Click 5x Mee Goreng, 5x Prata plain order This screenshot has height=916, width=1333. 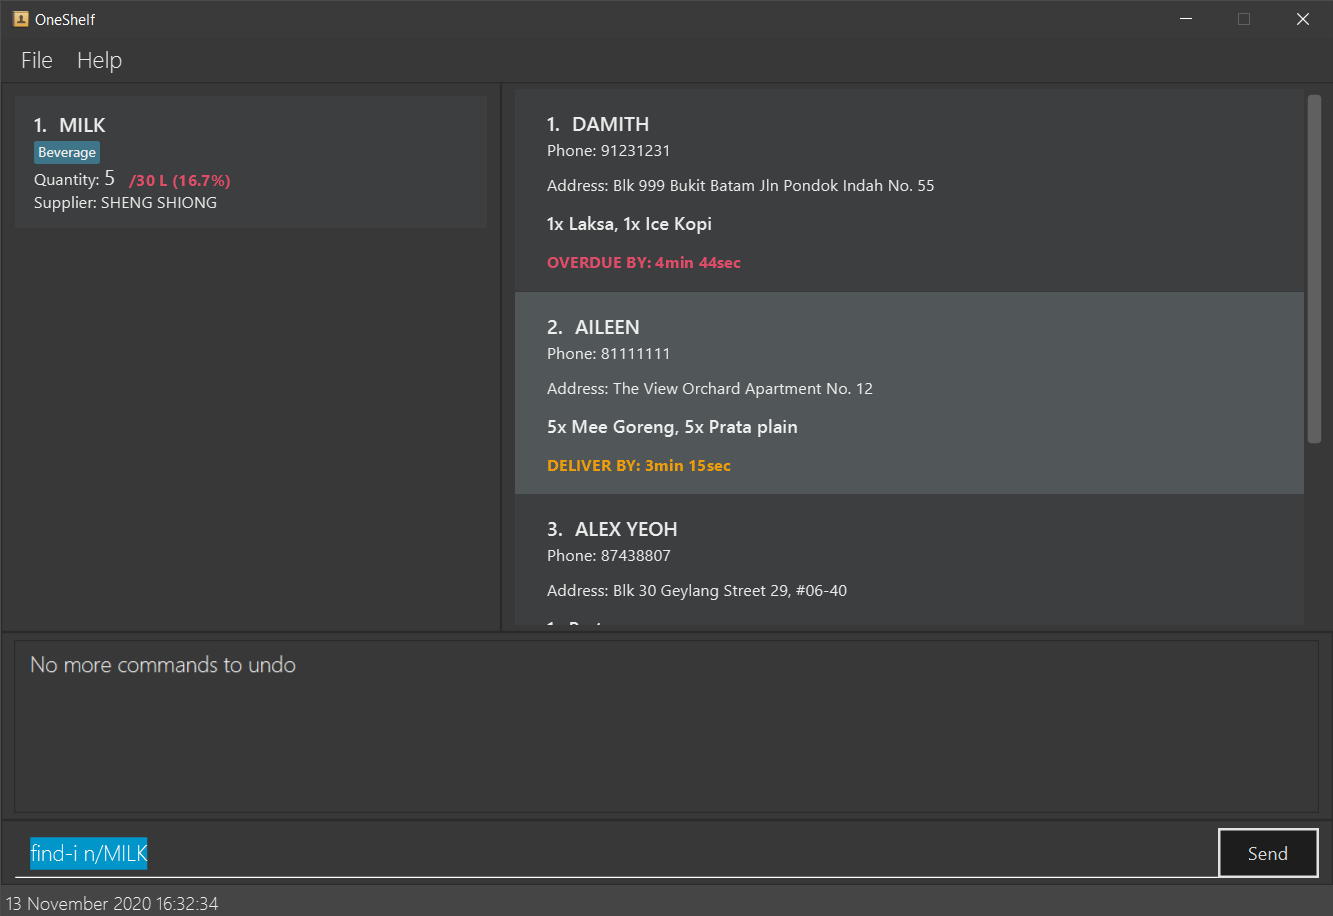tap(672, 427)
